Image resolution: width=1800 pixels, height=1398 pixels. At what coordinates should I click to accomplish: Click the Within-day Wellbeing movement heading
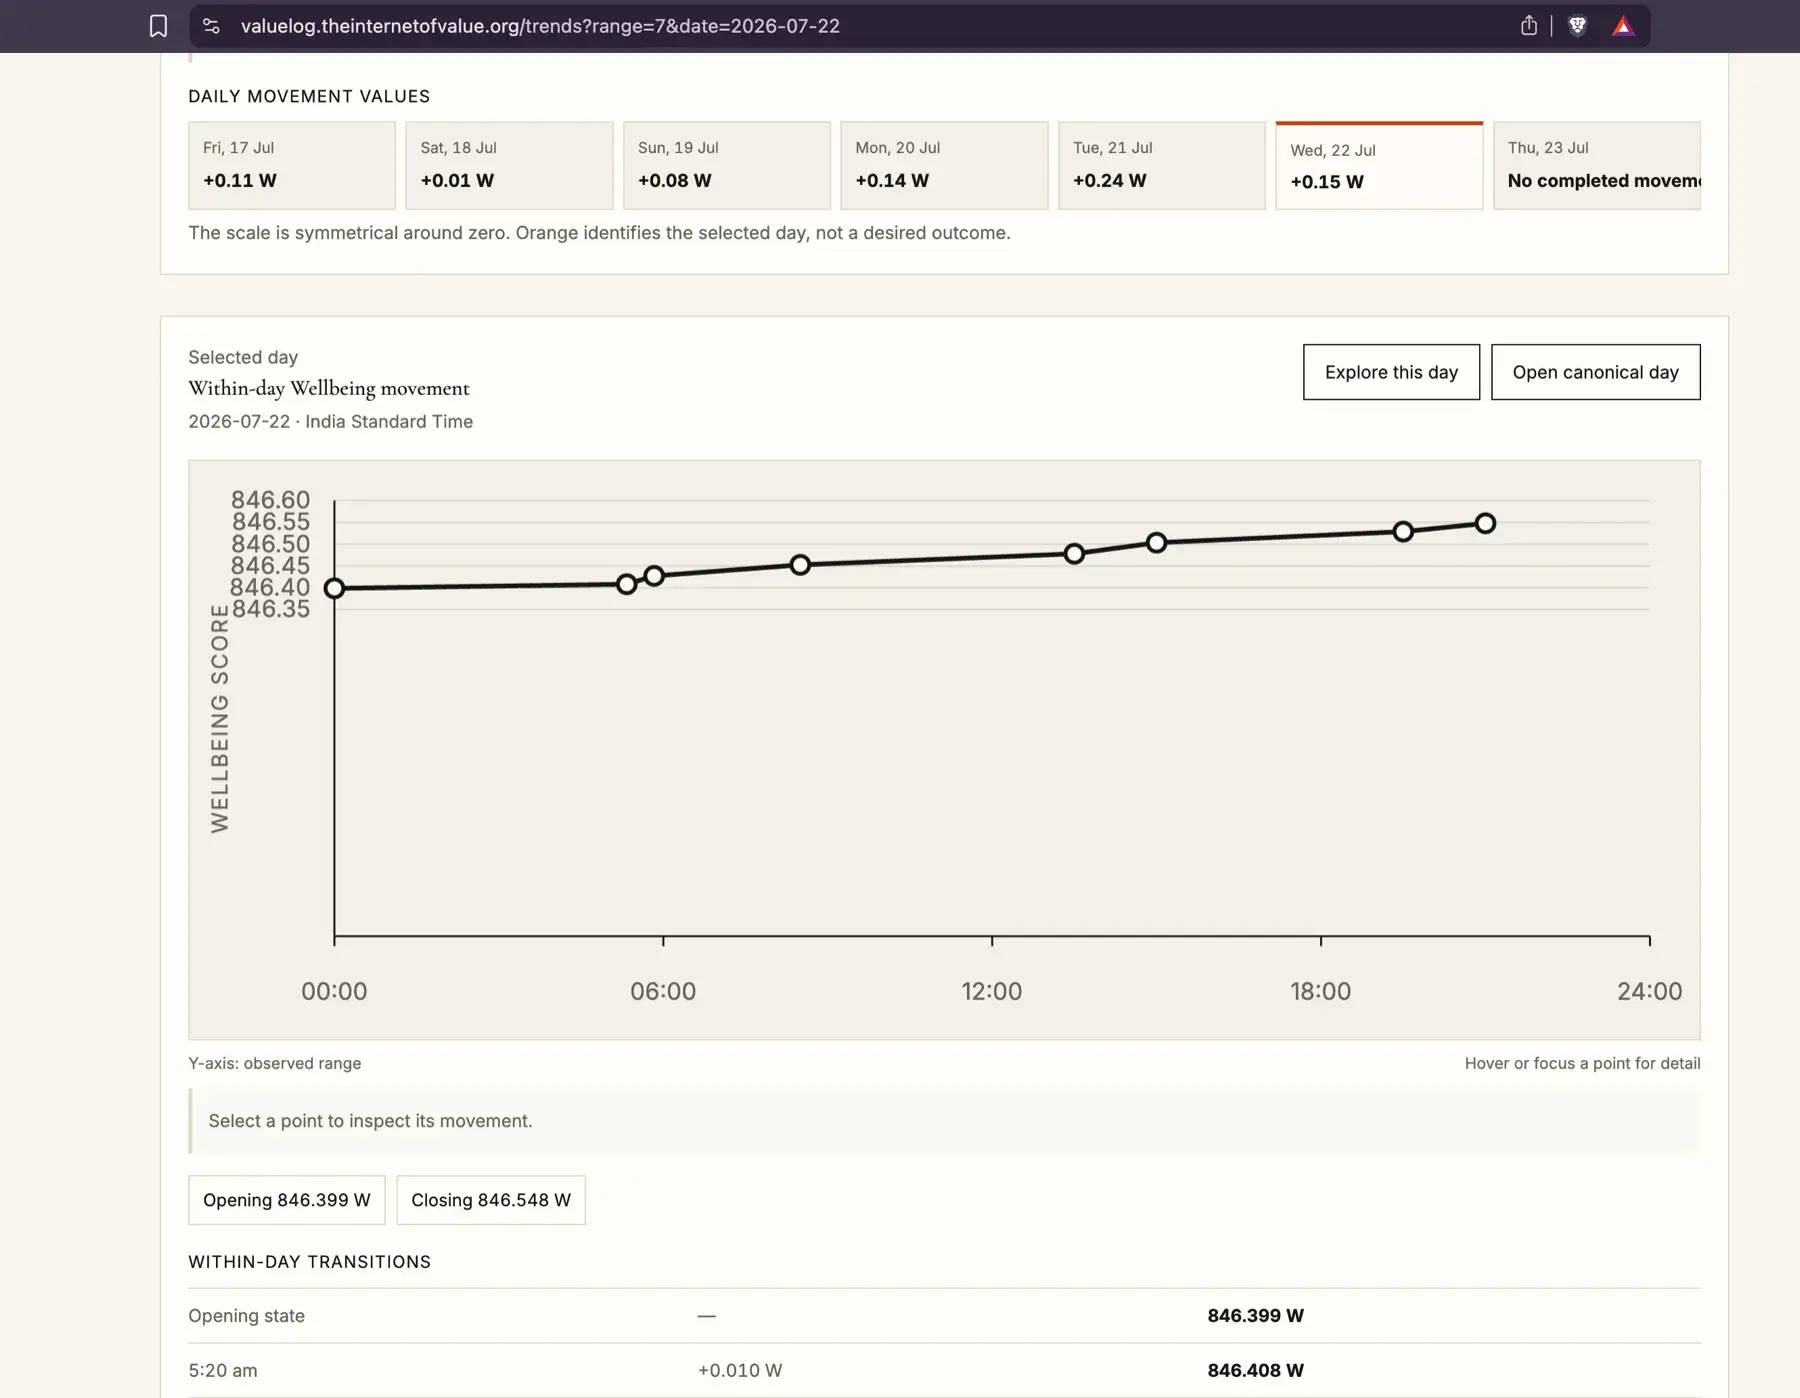329,388
